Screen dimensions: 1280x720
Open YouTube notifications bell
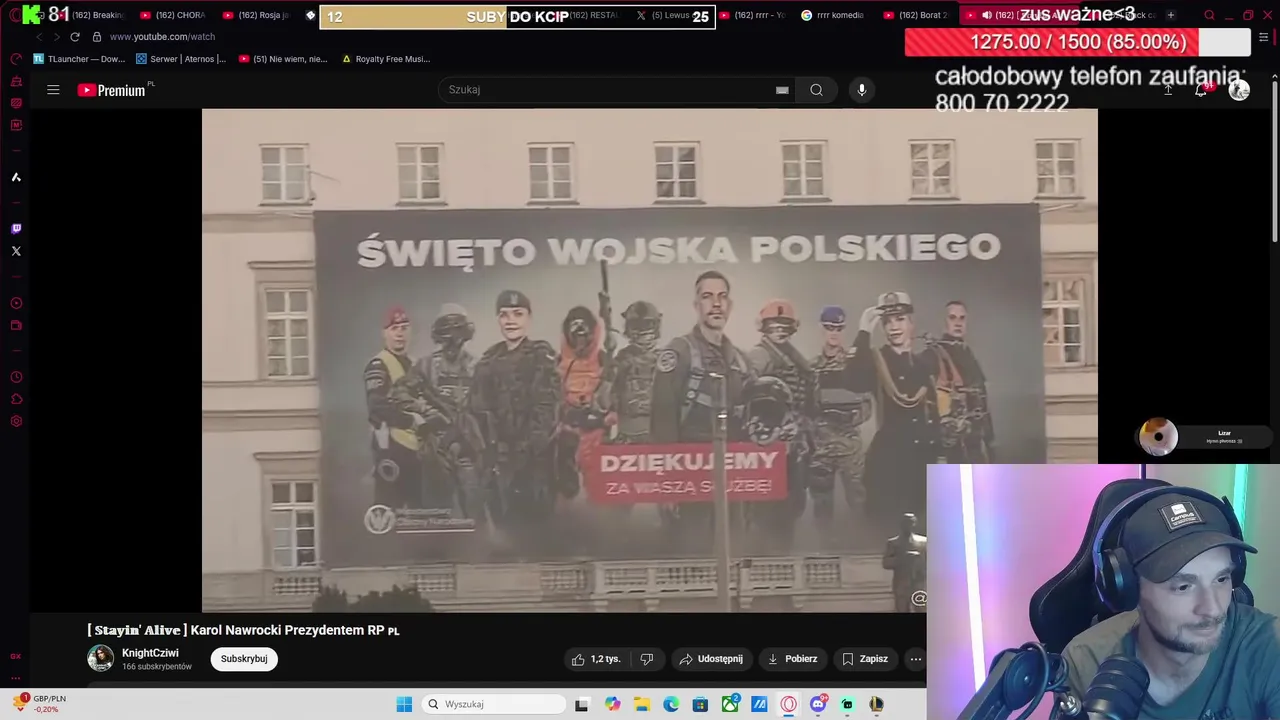pos(1201,90)
